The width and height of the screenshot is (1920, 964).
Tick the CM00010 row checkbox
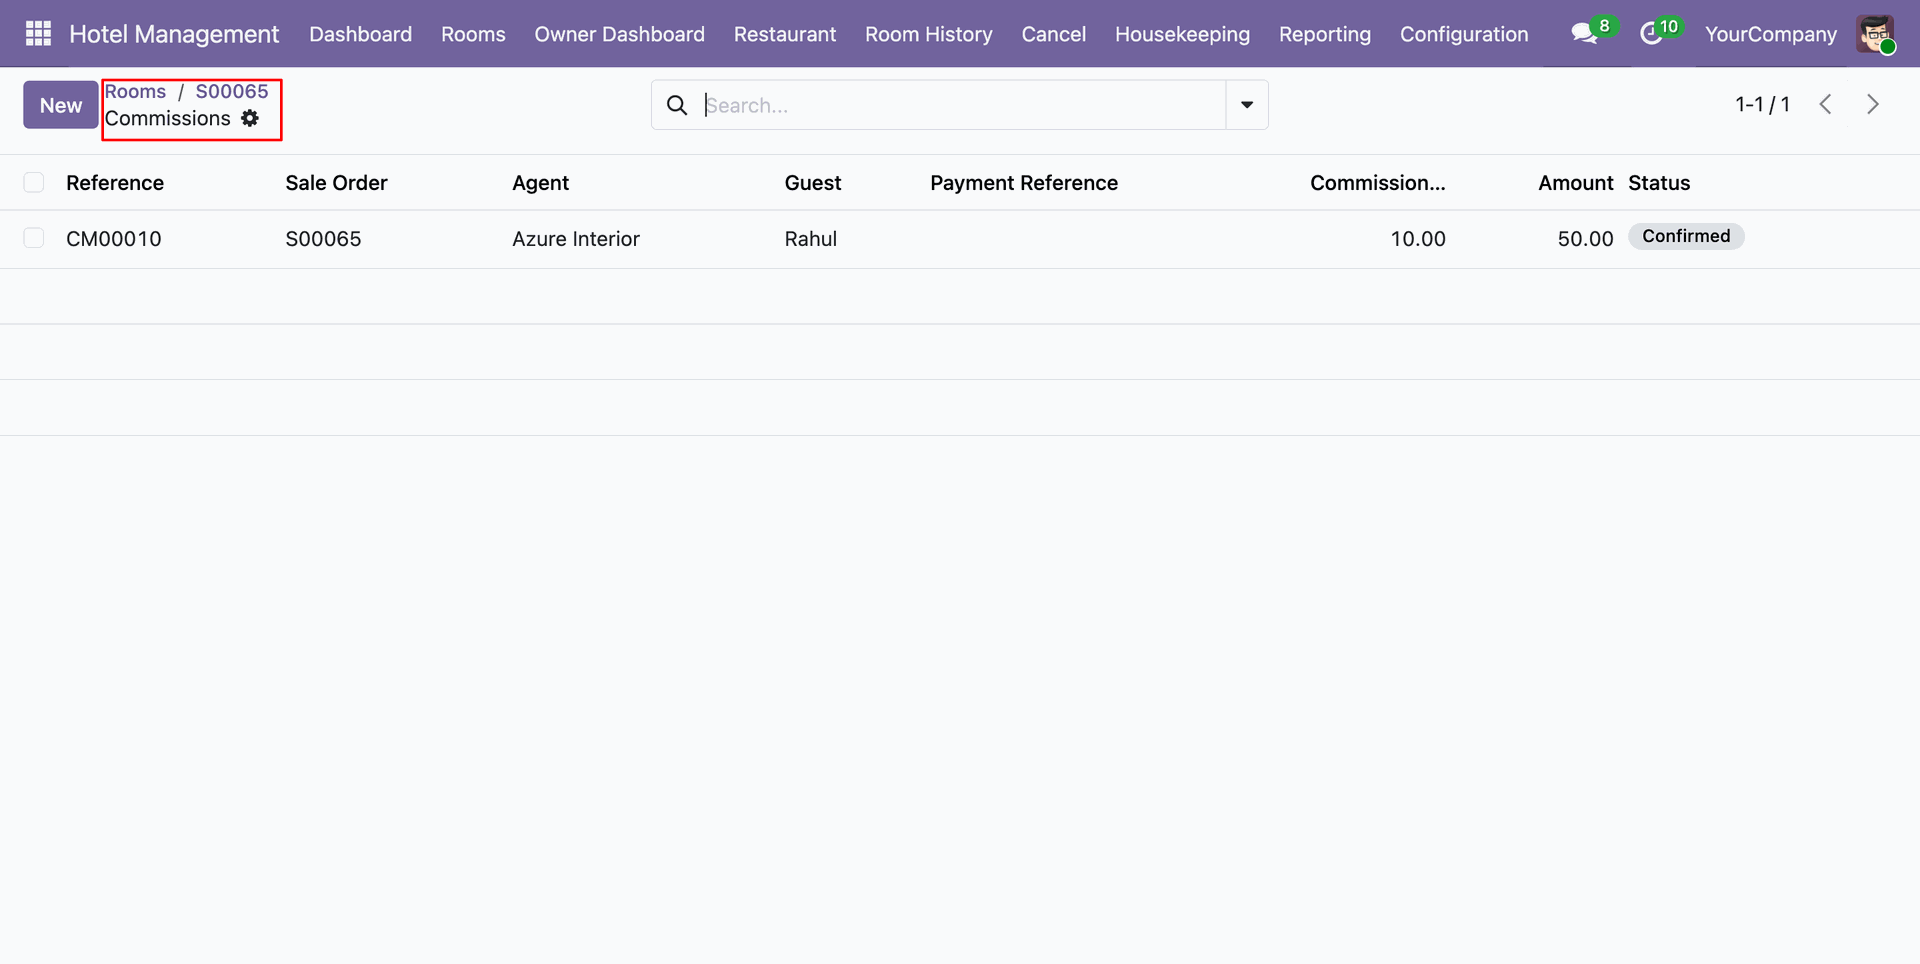click(34, 238)
